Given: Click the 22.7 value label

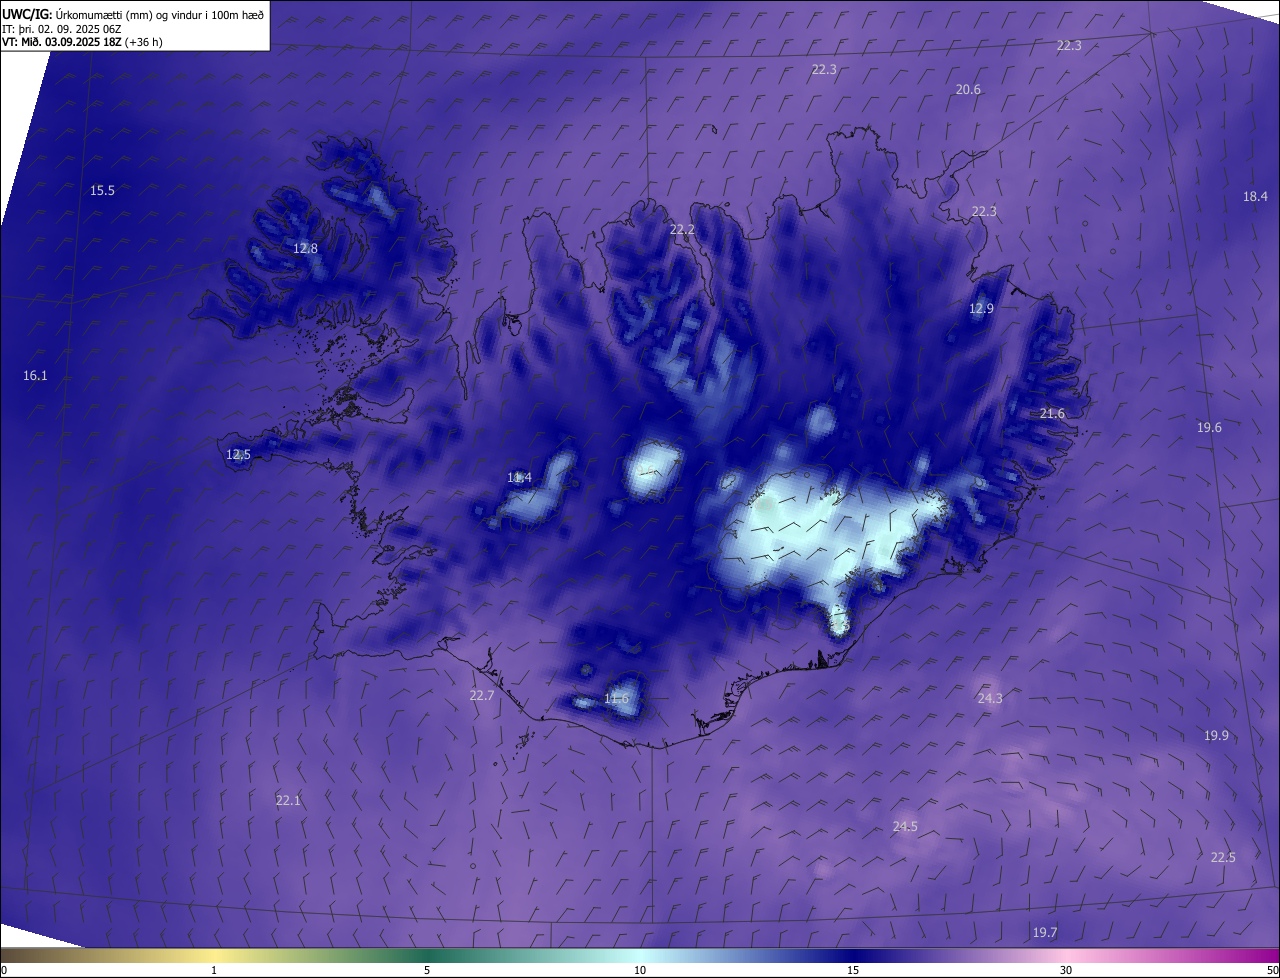Looking at the screenshot, I should [x=482, y=696].
